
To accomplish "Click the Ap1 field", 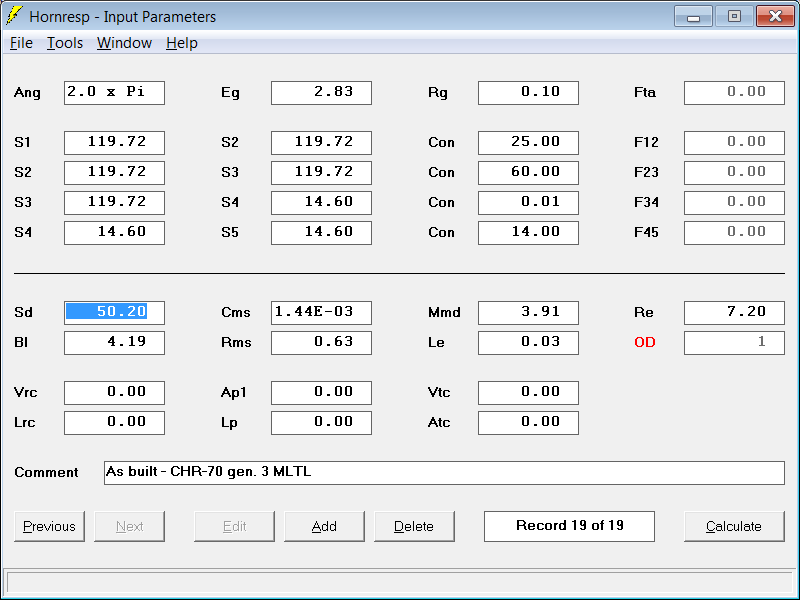I will pos(321,393).
